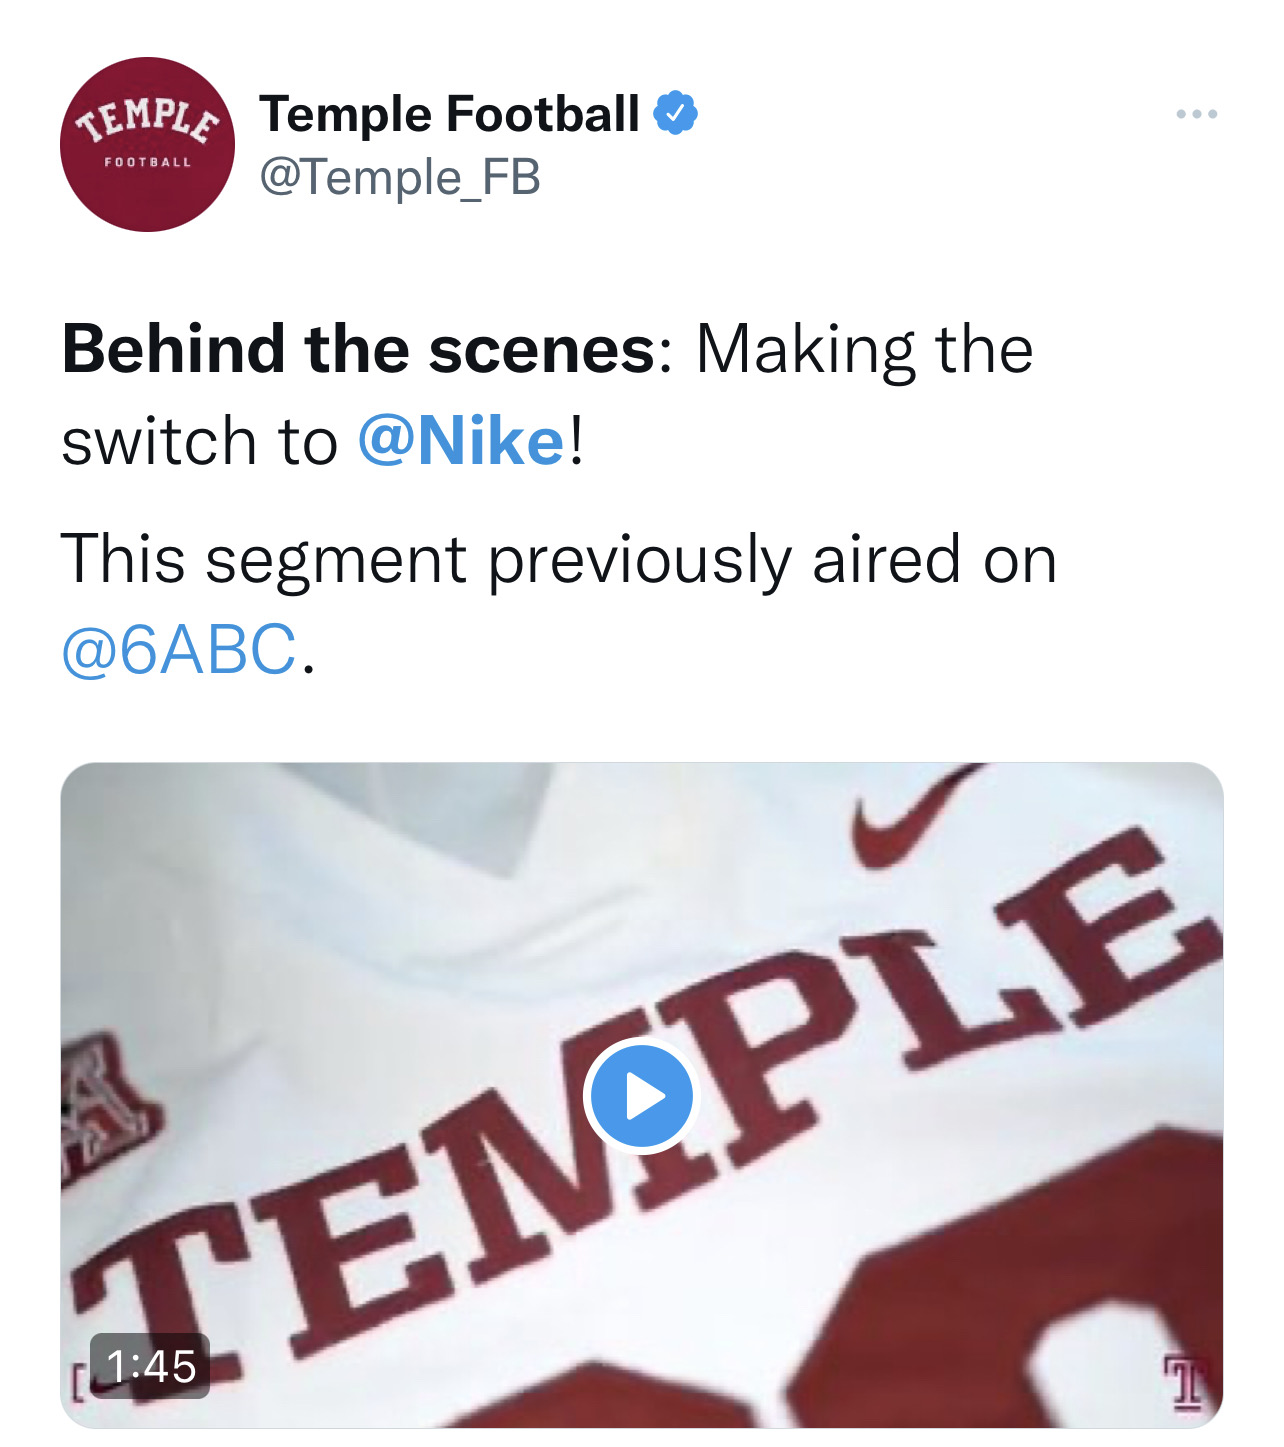Viewport: 1284px width, 1447px height.
Task: Open the three-dot more options menu
Action: coord(1196,114)
